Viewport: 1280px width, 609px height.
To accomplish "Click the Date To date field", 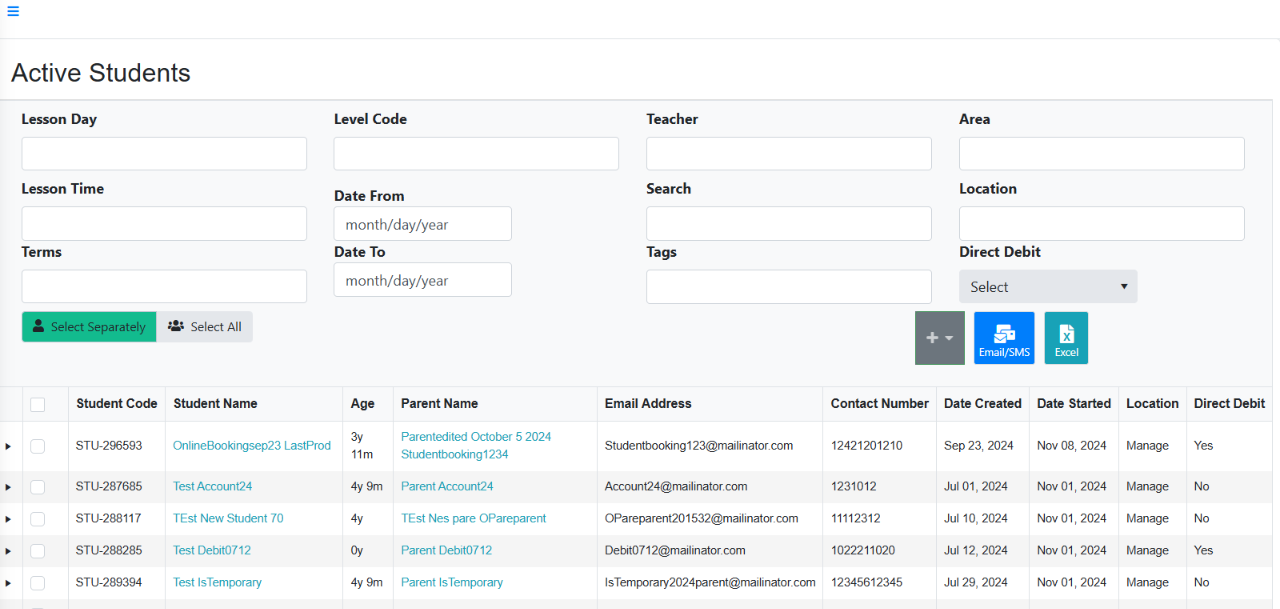I will click(423, 280).
